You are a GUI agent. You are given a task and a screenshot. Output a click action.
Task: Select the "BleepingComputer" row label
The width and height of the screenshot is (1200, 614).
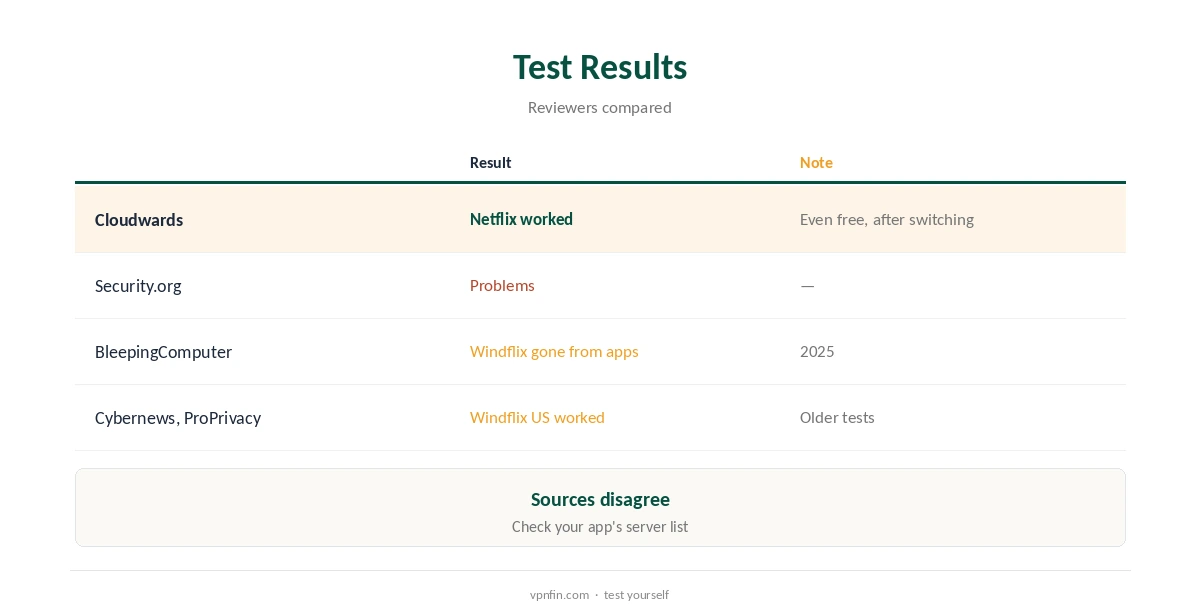coord(163,352)
